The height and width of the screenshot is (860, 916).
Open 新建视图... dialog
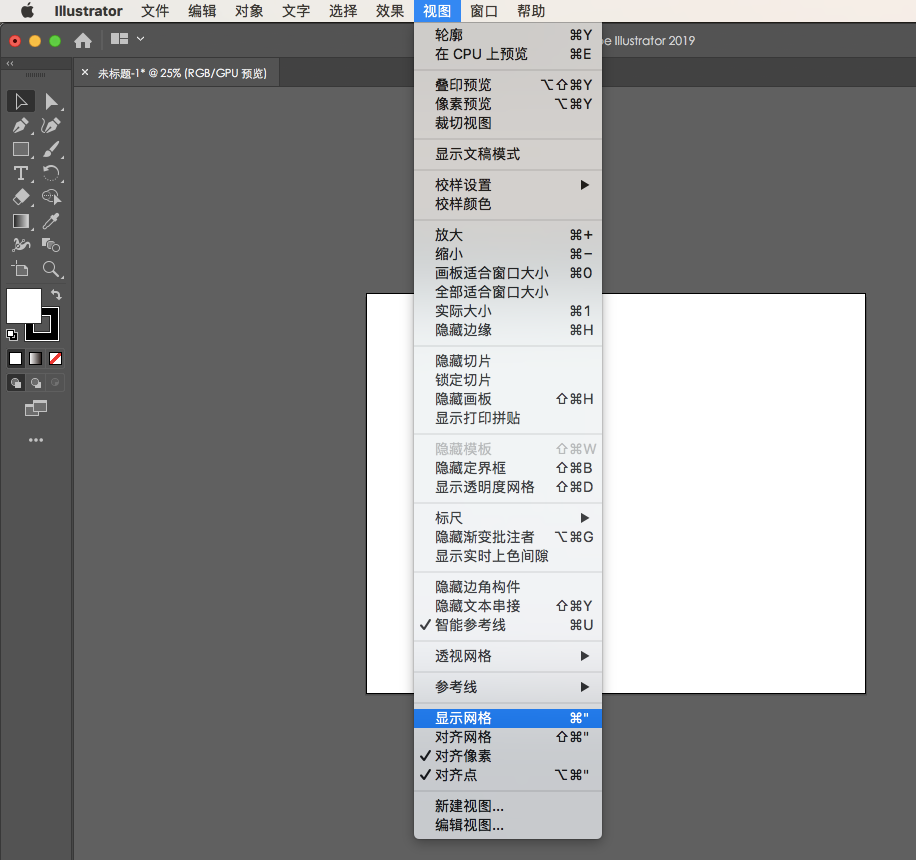pos(508,806)
